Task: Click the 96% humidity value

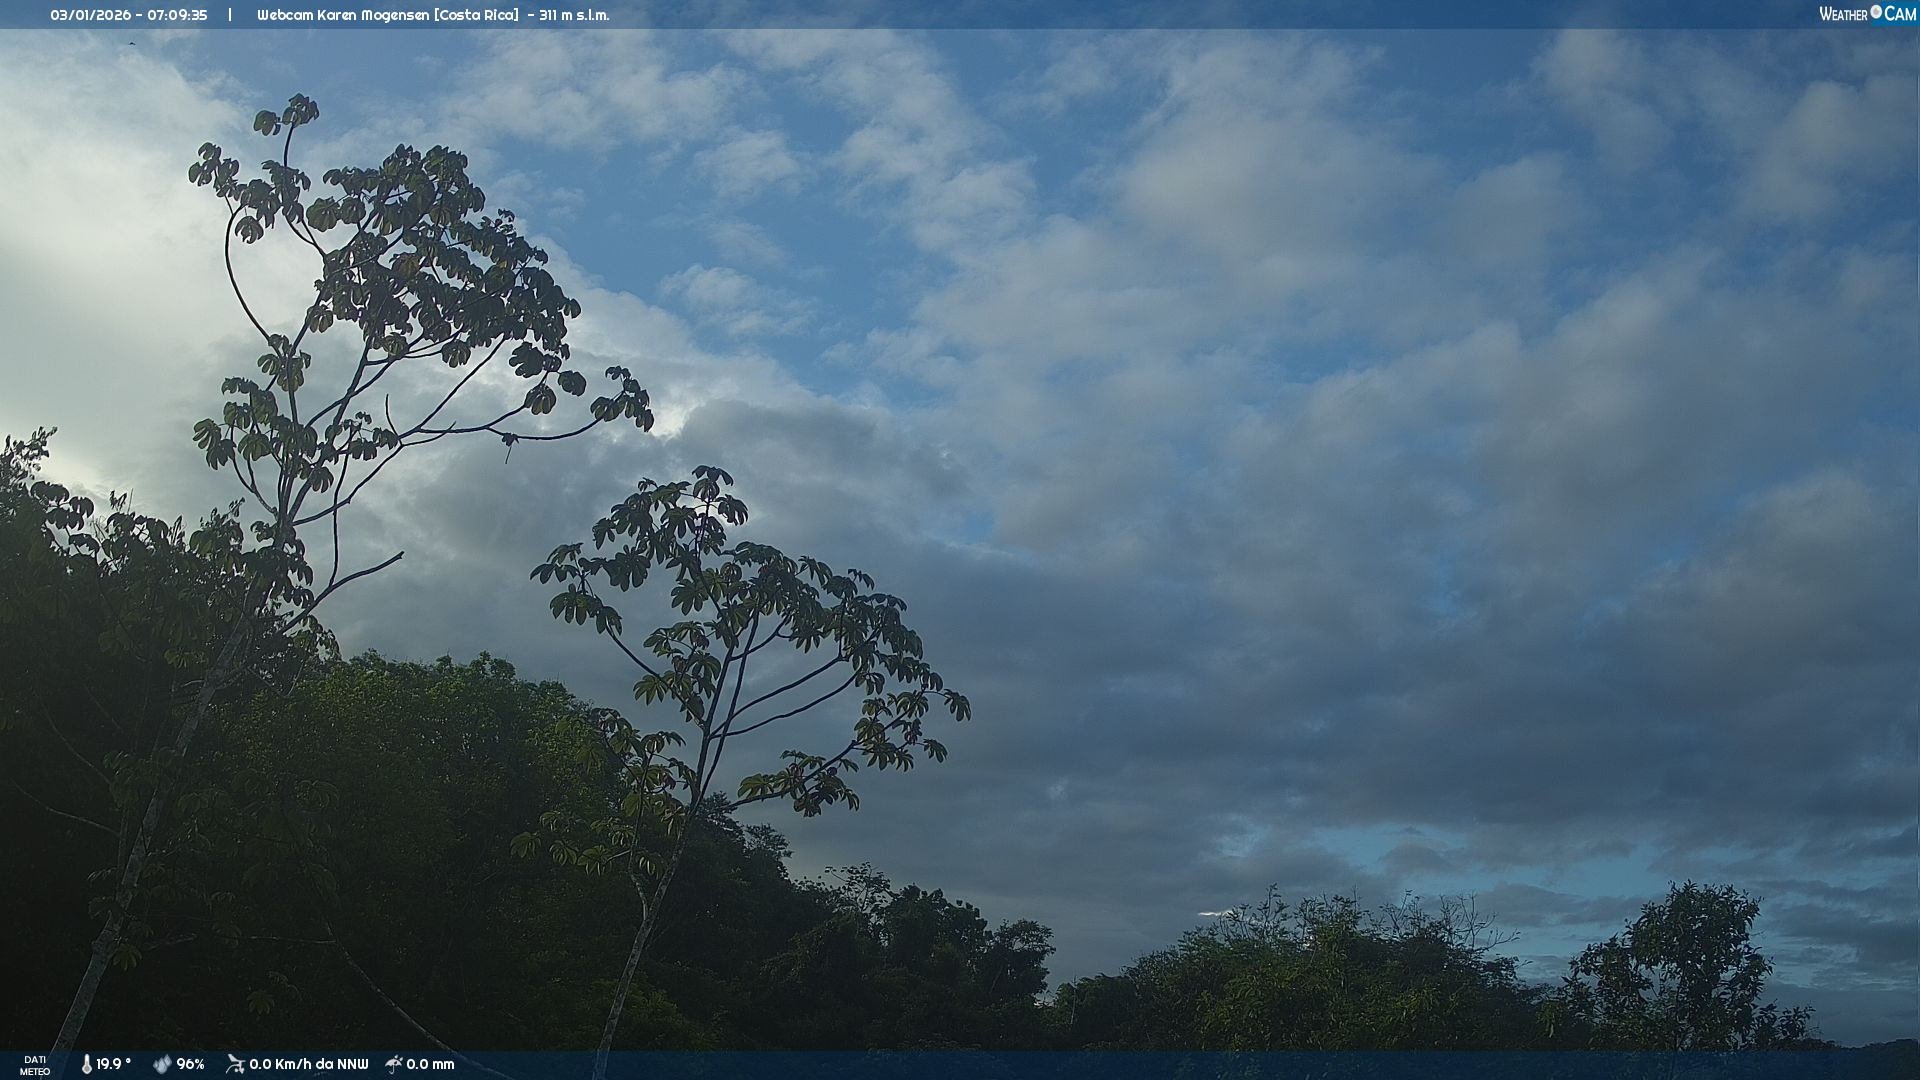Action: tap(190, 1065)
